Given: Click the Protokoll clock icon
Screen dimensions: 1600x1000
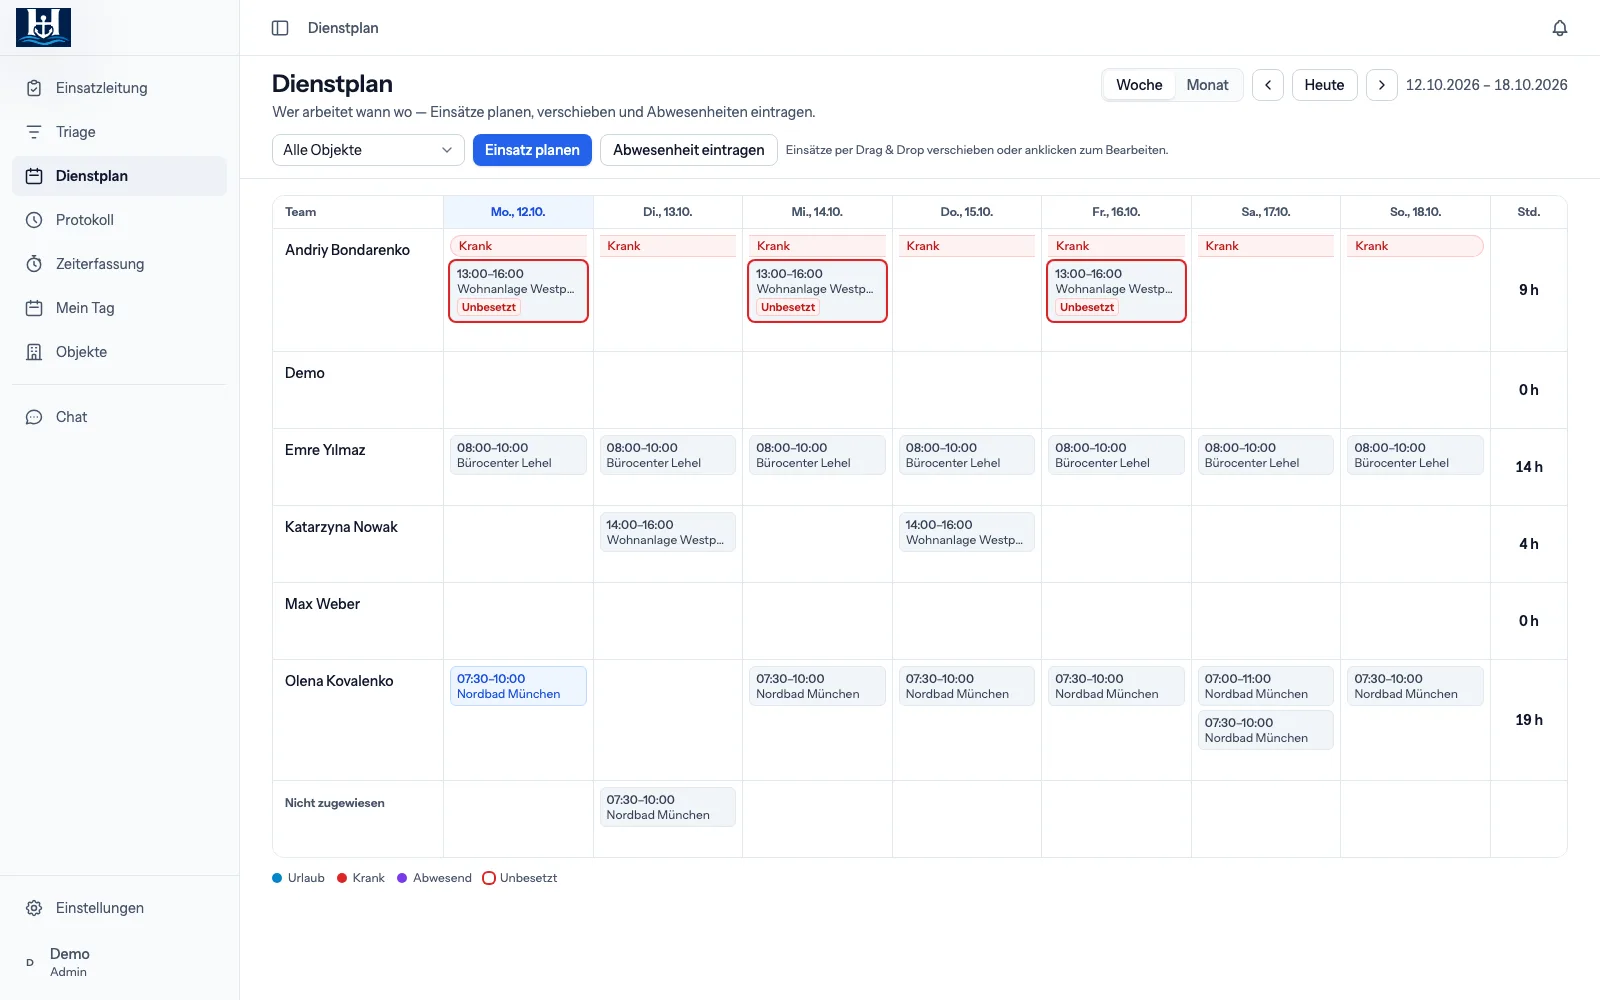Looking at the screenshot, I should tap(34, 220).
